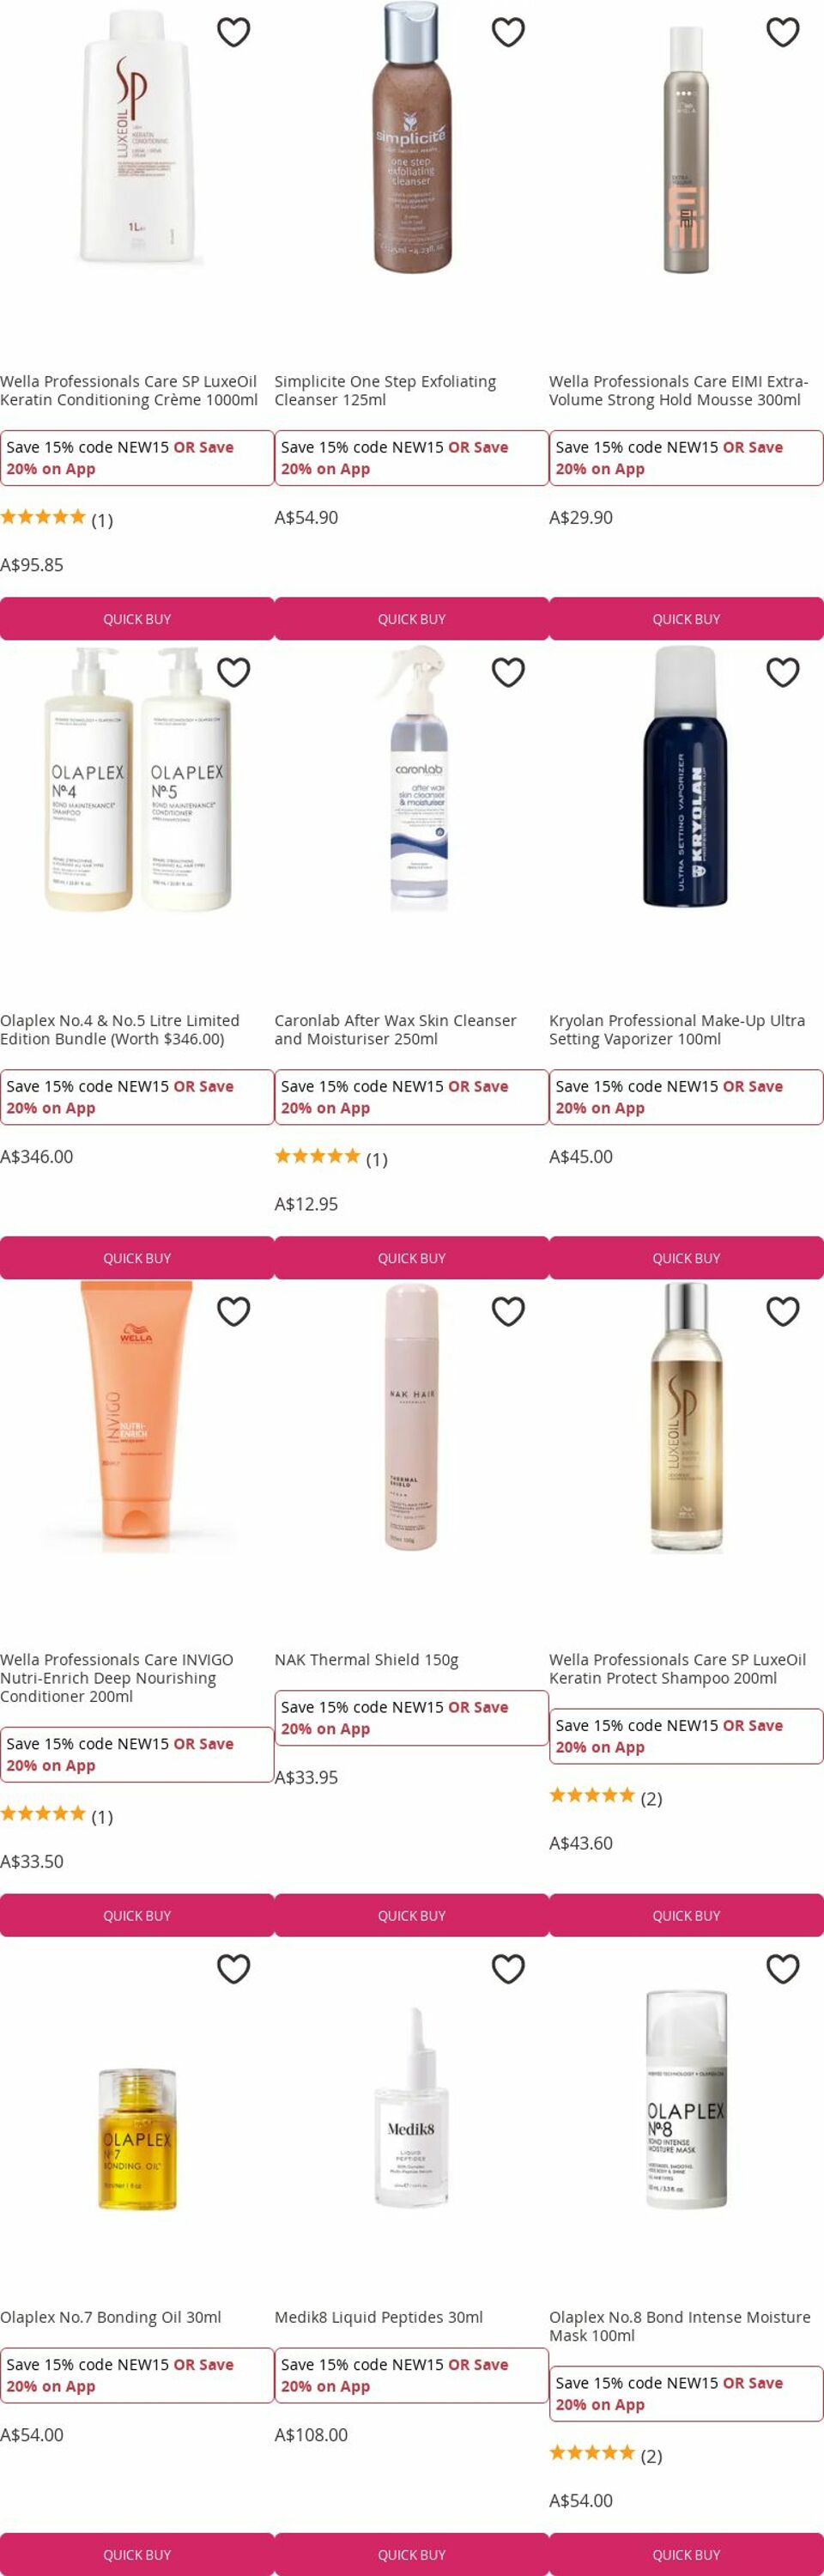Open Medik8 Liquid Peptides 30ml title
Screen dimensions: 824x2576
378,2317
